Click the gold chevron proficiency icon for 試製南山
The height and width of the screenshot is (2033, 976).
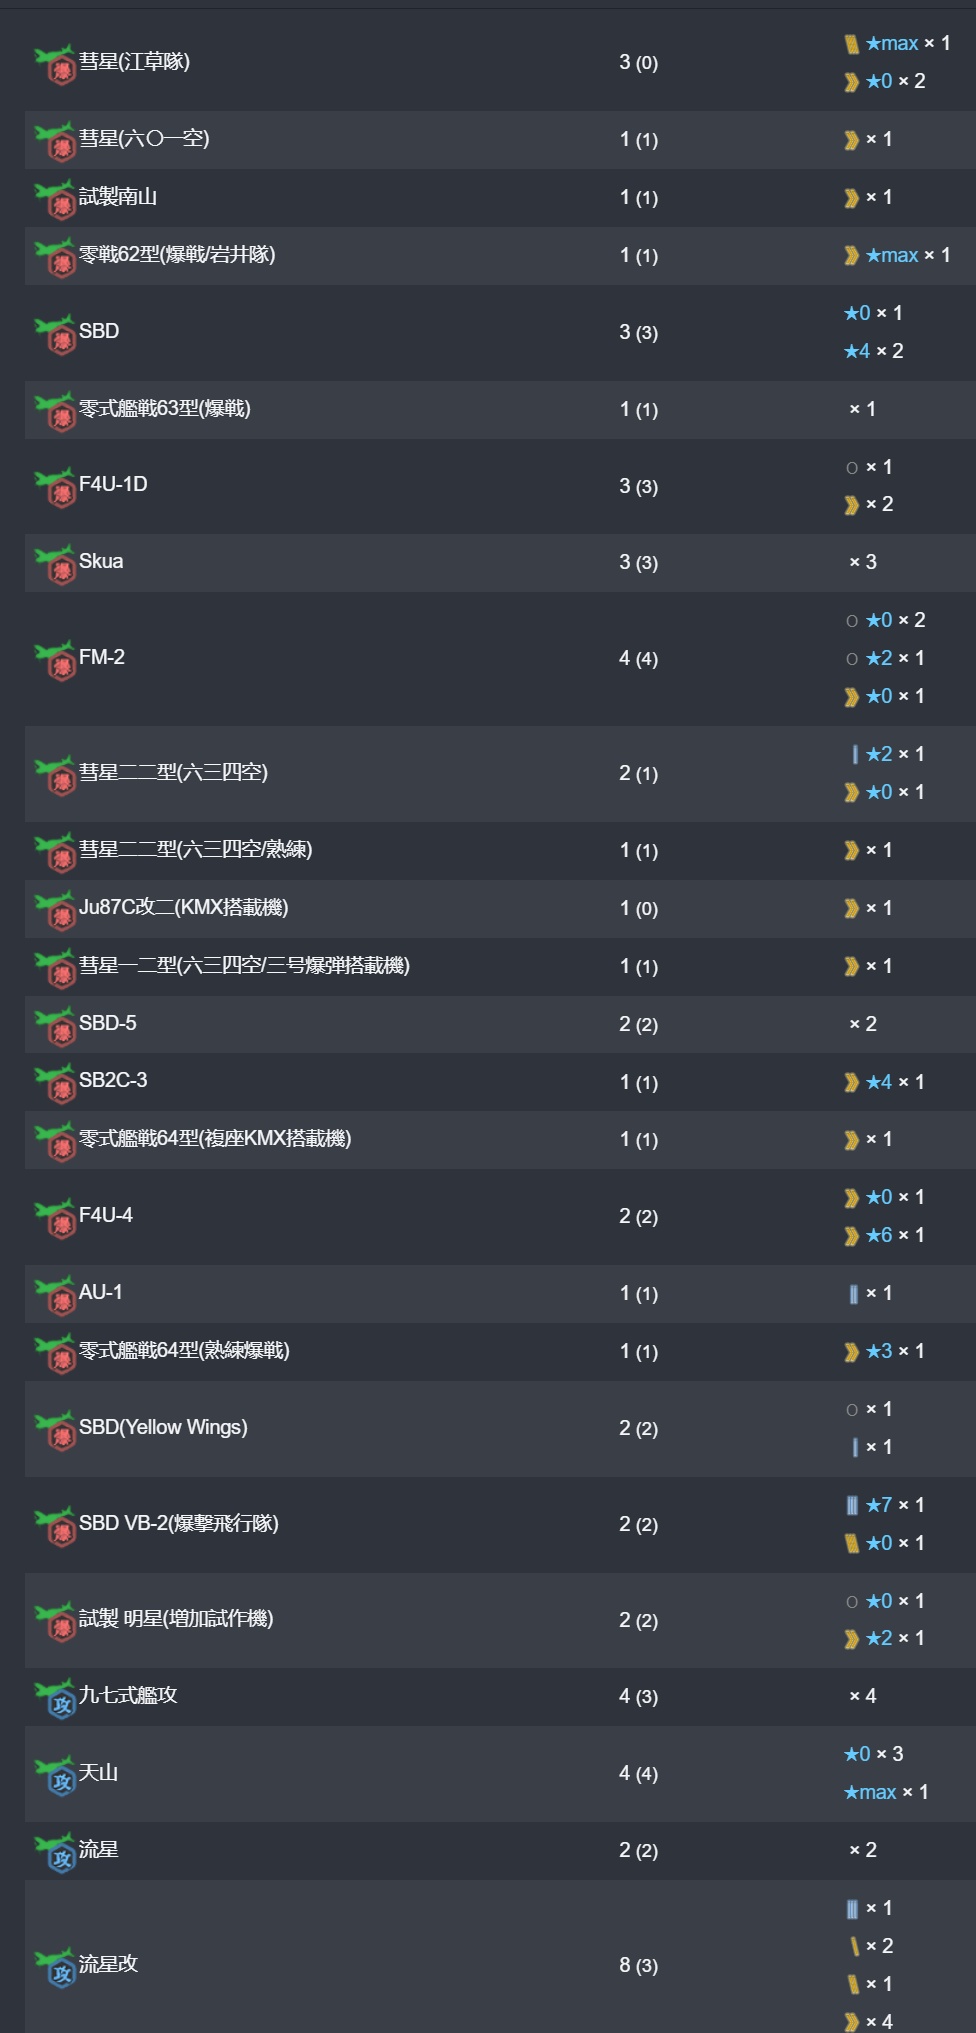851,198
